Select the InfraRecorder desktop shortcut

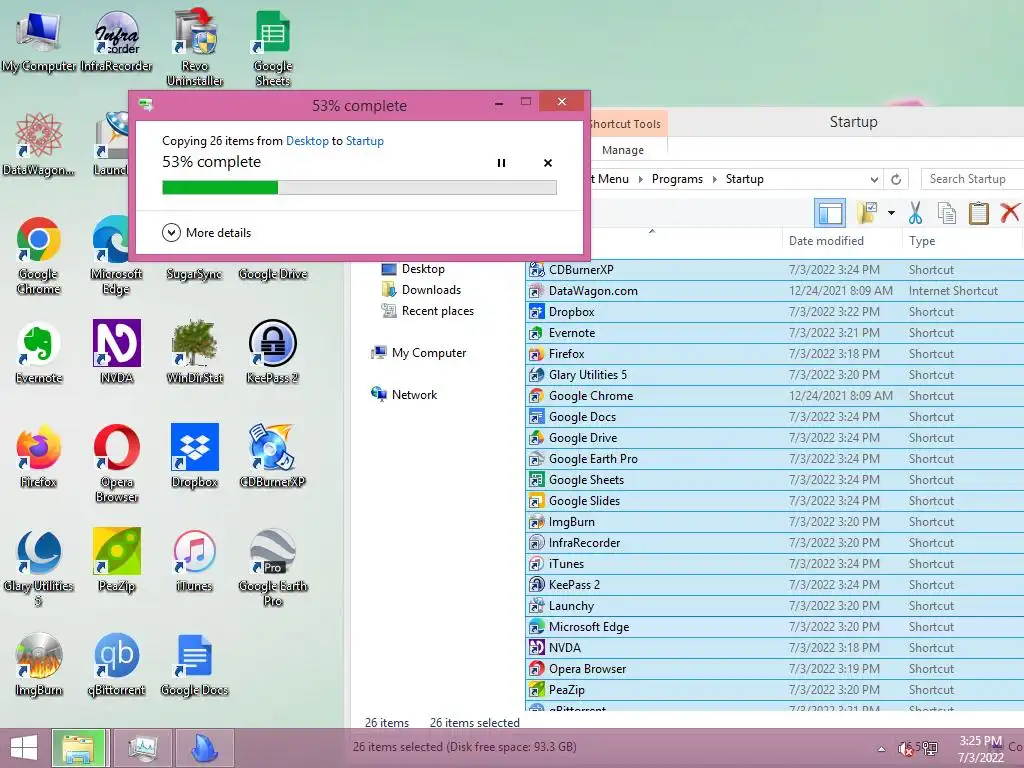tap(116, 41)
